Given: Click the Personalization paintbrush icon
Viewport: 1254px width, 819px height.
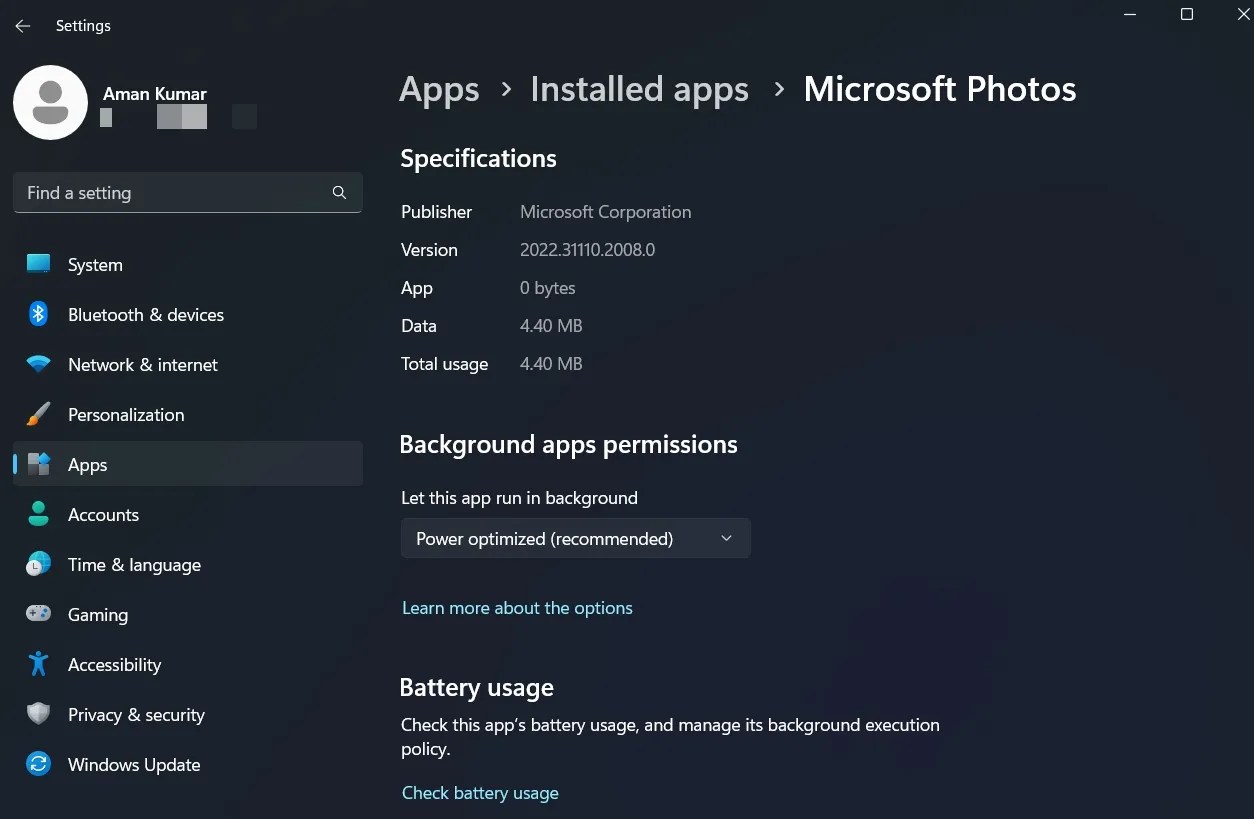Looking at the screenshot, I should point(37,414).
